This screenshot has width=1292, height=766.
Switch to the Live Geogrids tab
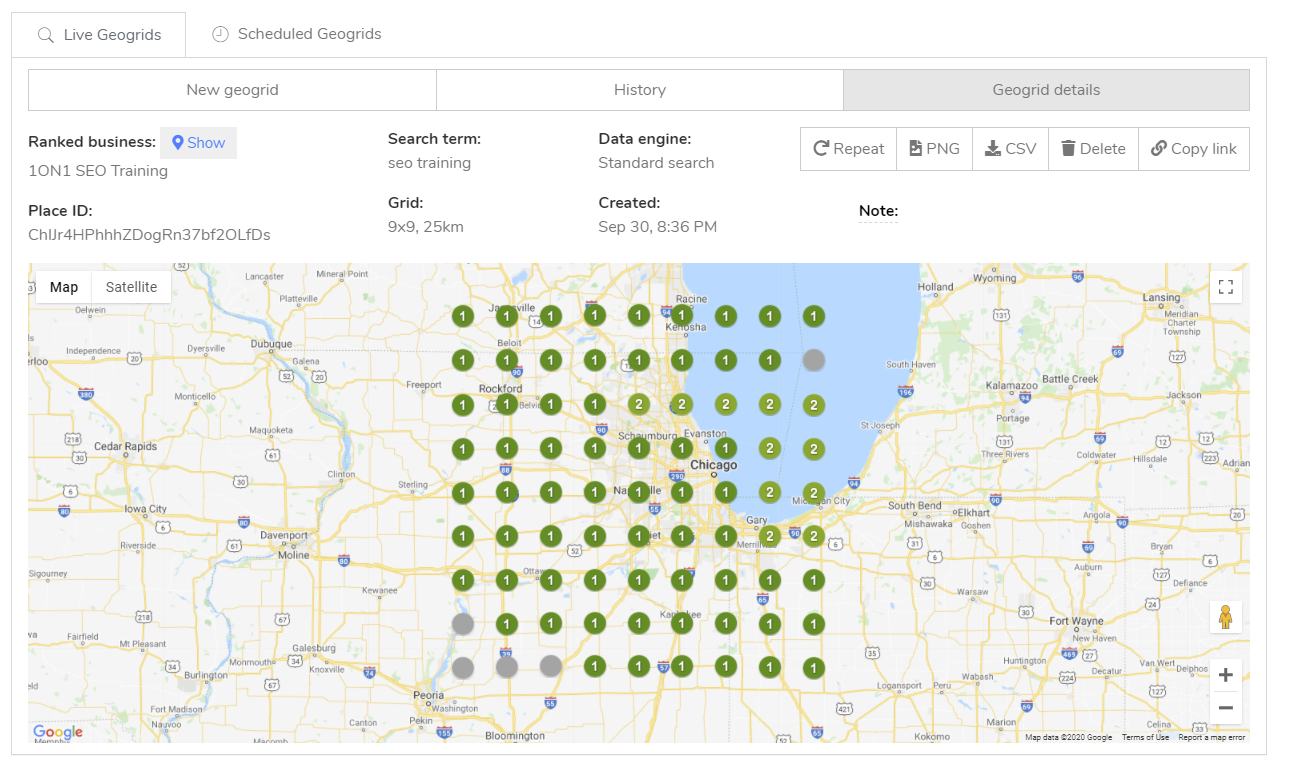[99, 34]
